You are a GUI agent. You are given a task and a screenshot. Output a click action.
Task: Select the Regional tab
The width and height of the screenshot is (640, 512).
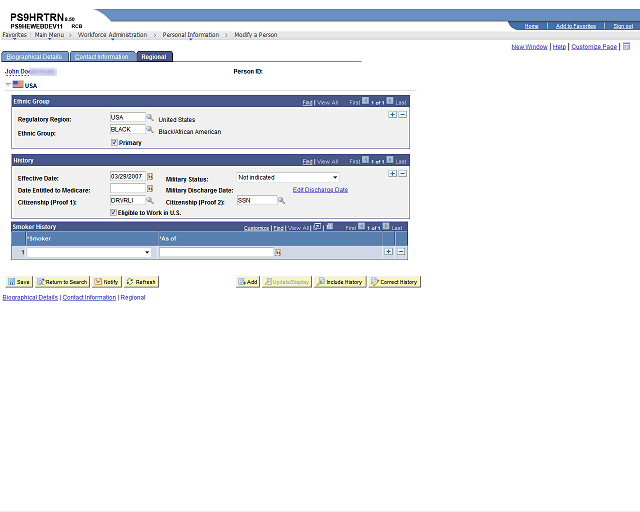coord(154,57)
